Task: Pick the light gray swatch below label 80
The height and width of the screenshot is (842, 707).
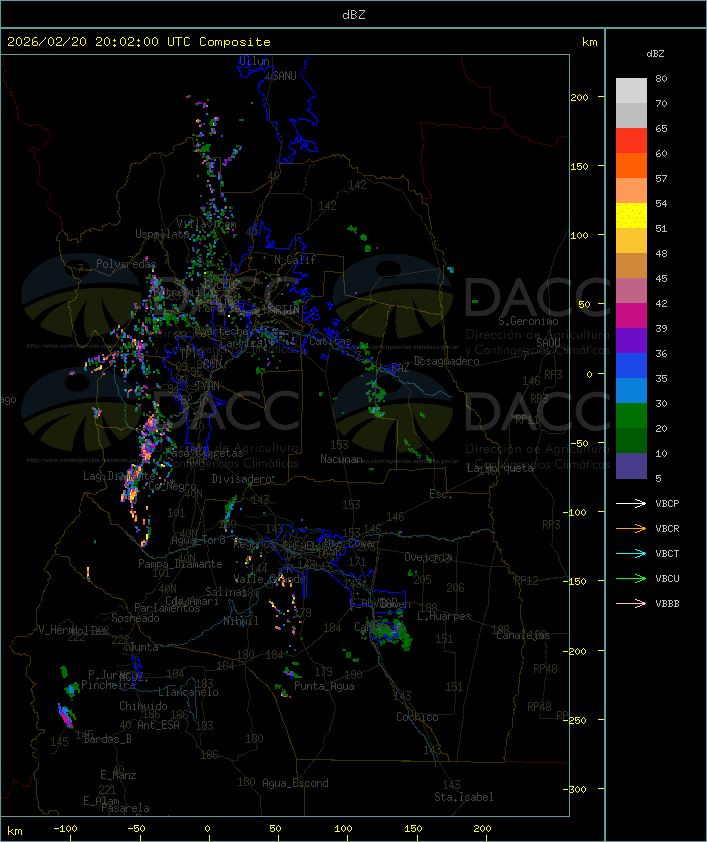Action: [631, 91]
